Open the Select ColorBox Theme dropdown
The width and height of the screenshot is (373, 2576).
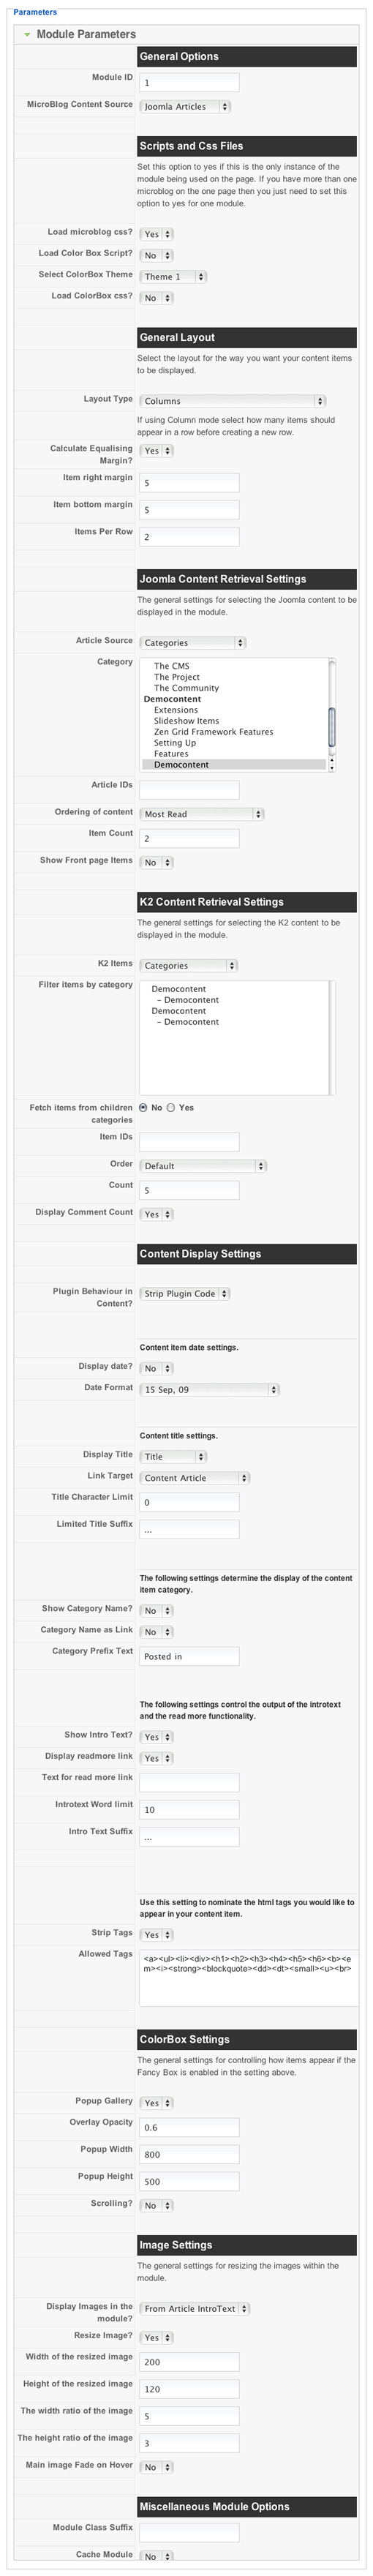[x=173, y=276]
